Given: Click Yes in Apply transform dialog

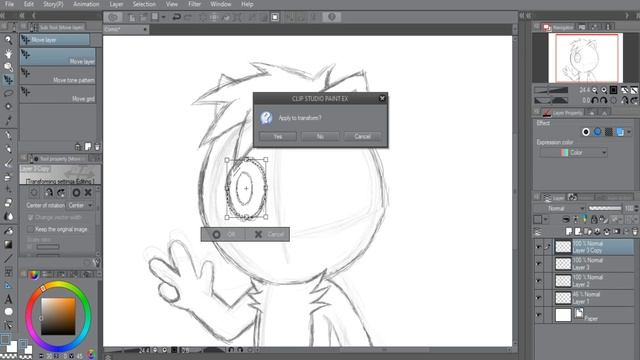Looking at the screenshot, I should [278, 136].
